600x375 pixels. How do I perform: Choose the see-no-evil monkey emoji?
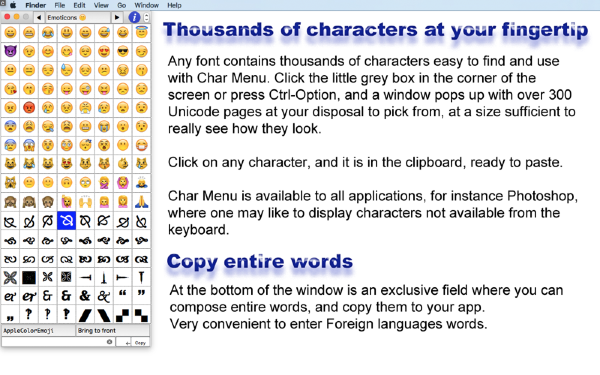click(x=10, y=201)
